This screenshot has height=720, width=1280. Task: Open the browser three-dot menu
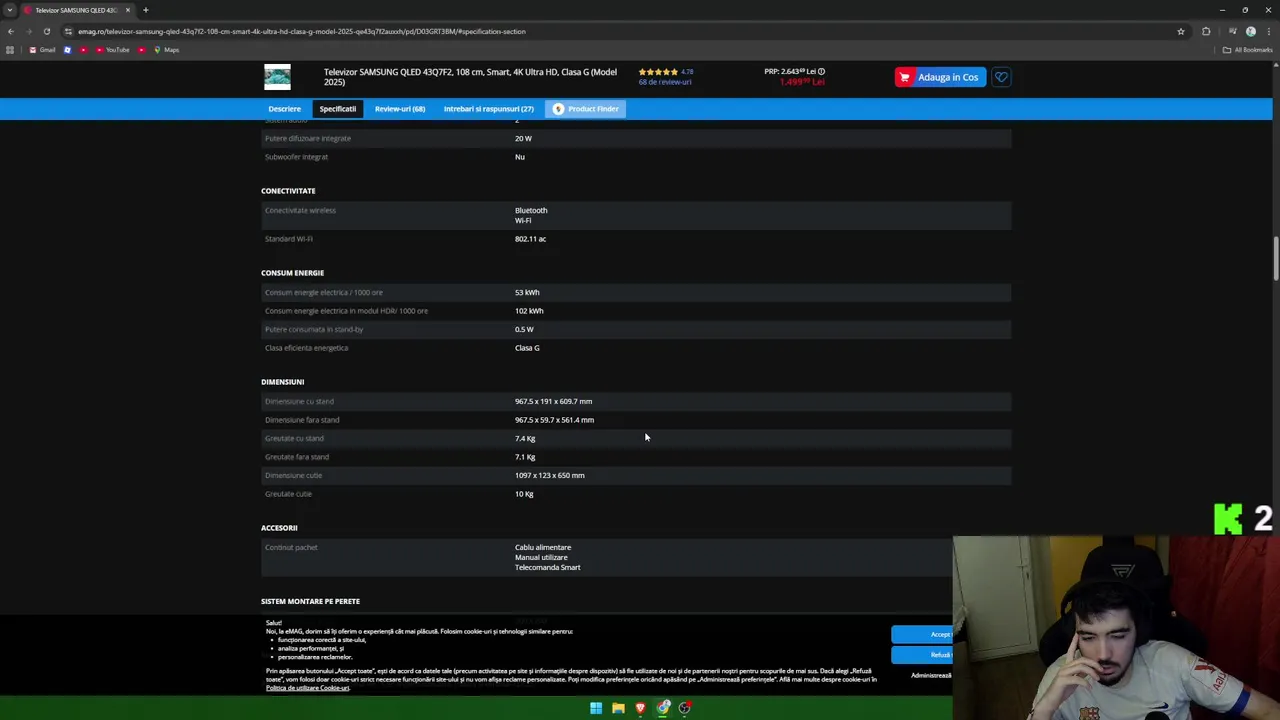[1268, 31]
